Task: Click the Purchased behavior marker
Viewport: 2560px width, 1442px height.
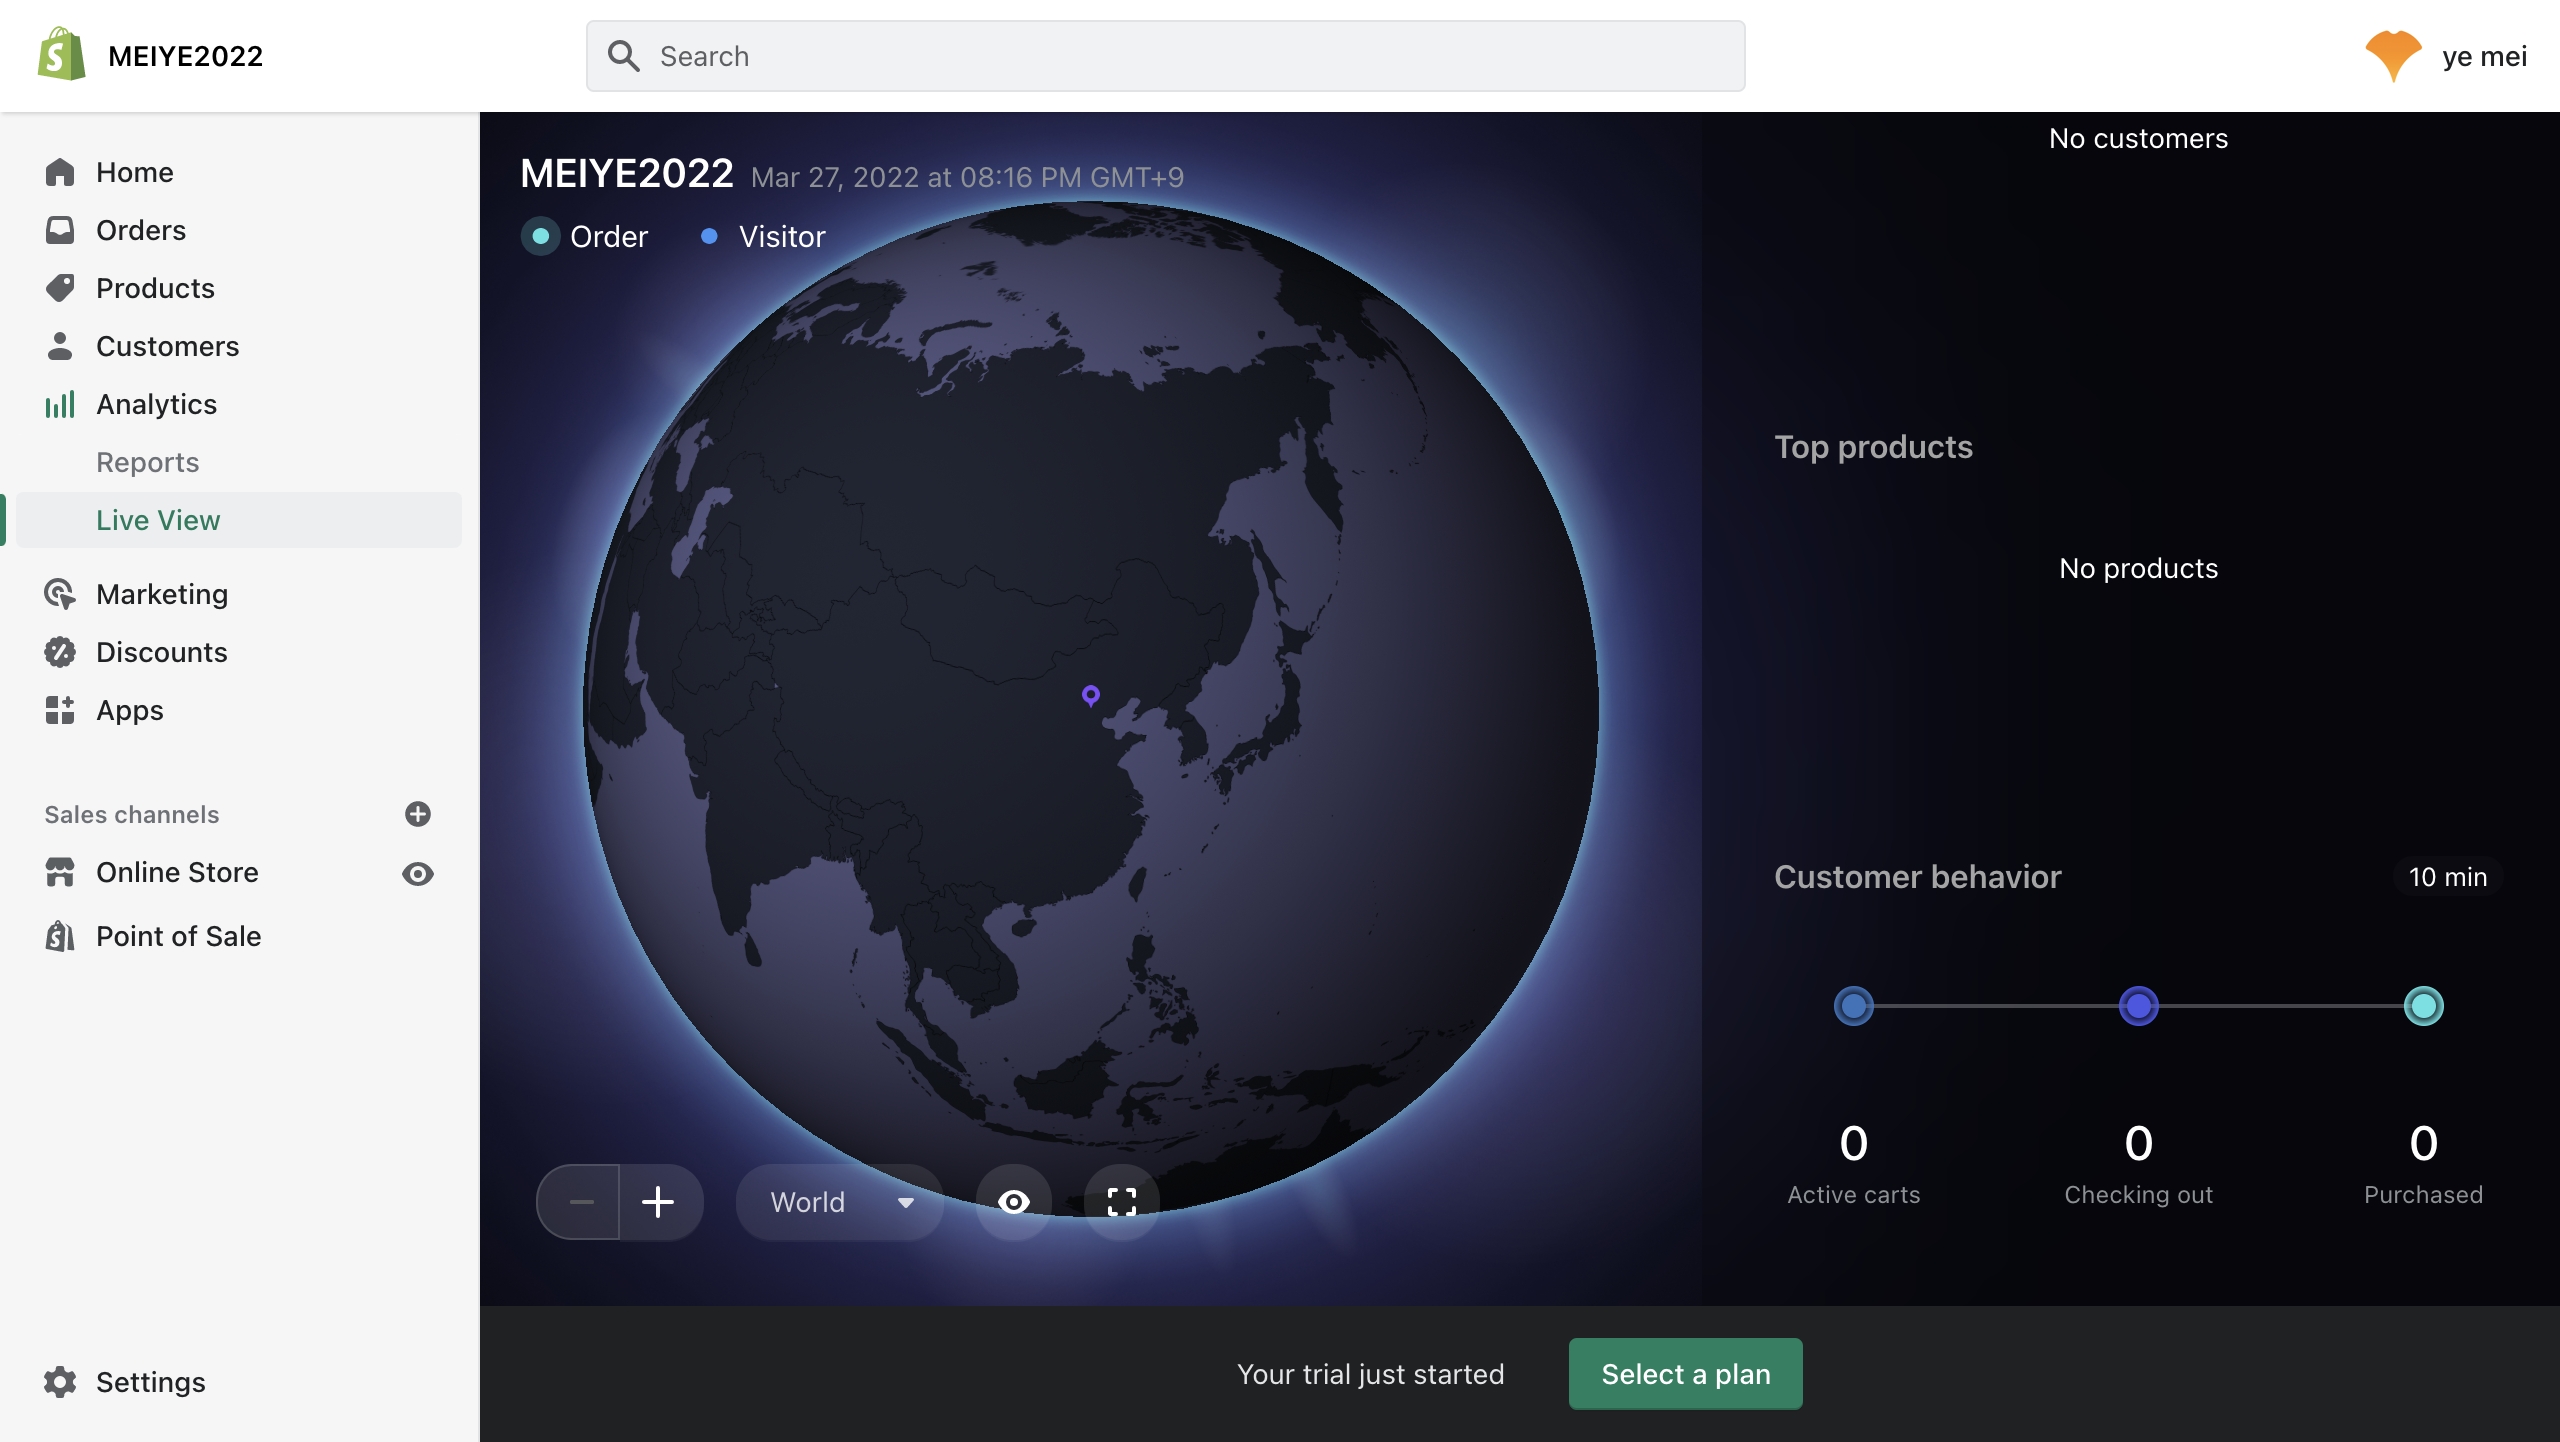Action: (x=2424, y=1006)
